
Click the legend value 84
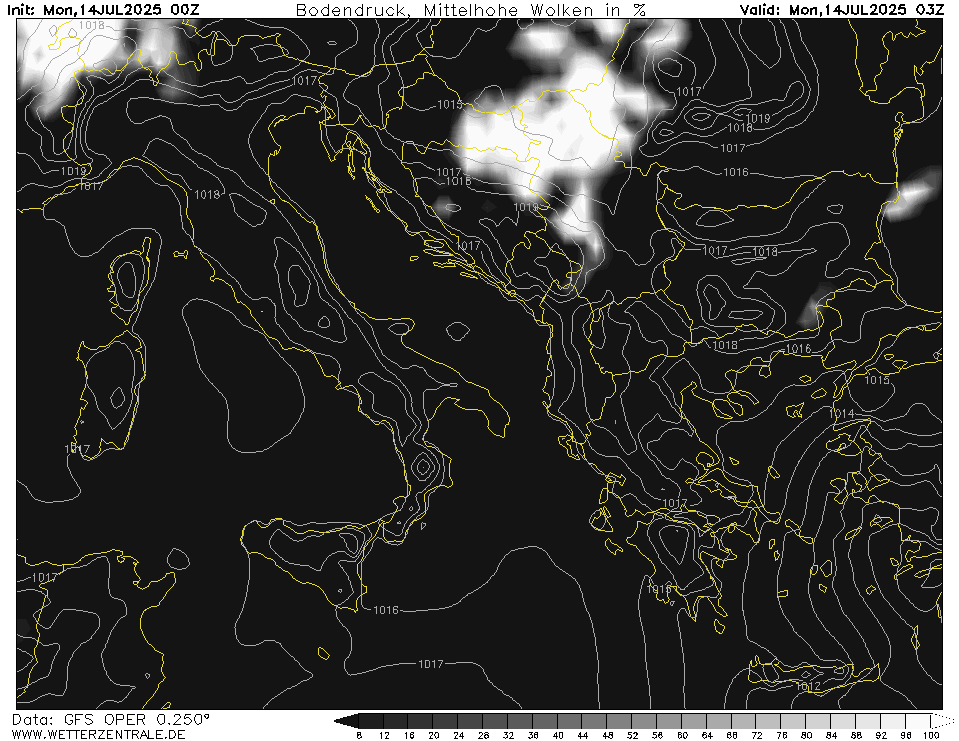coord(832,735)
